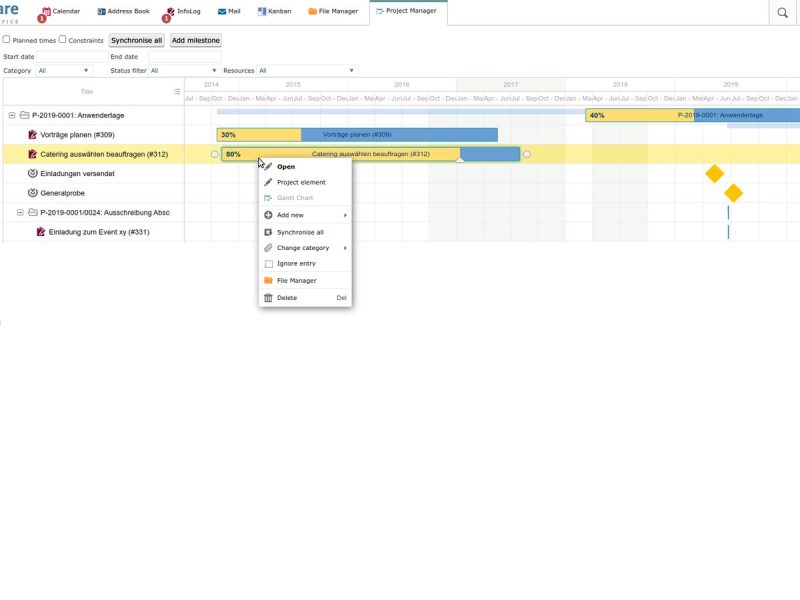Click trash icon next to Delete
The image size is (800, 600).
(x=268, y=297)
